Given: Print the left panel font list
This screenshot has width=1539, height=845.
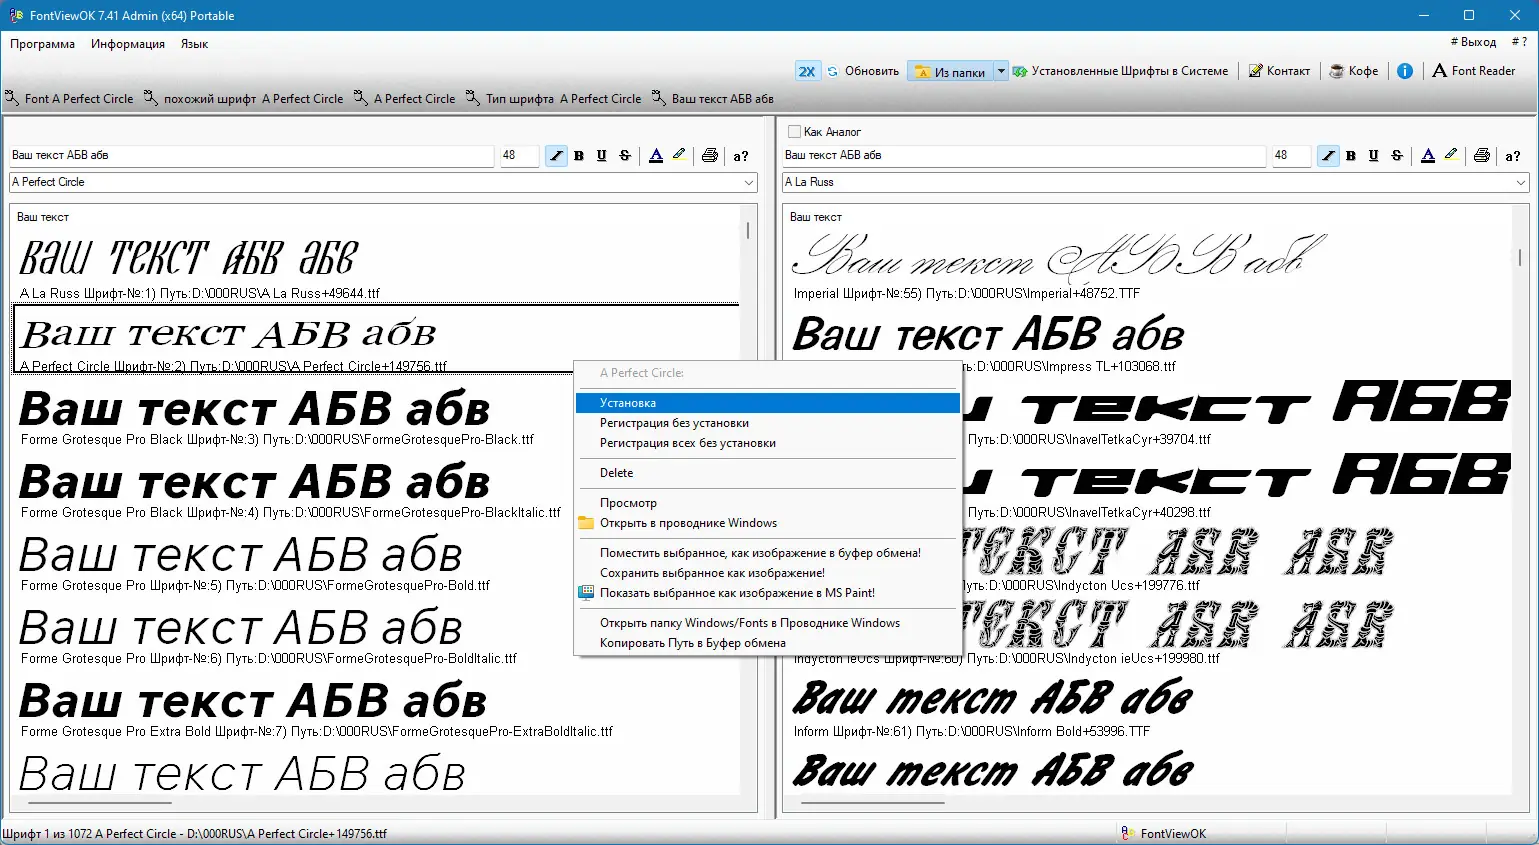Looking at the screenshot, I should [710, 156].
